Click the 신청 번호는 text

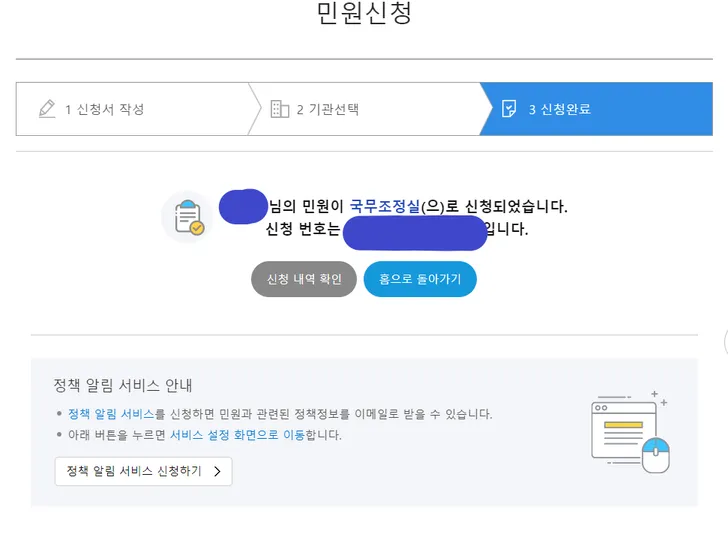coord(303,228)
